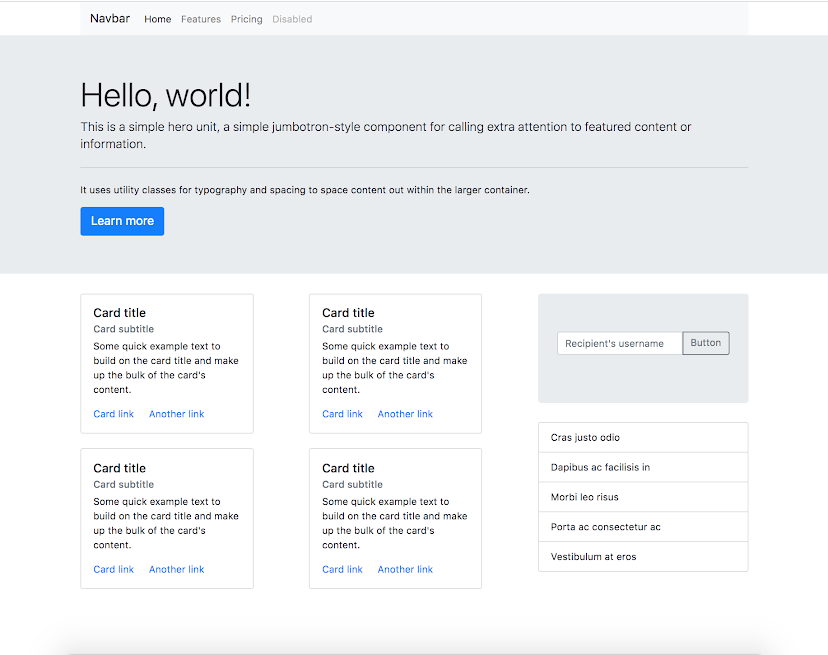Go to the Pricing tab
Screen dimensions: 828x655
[x=246, y=18]
